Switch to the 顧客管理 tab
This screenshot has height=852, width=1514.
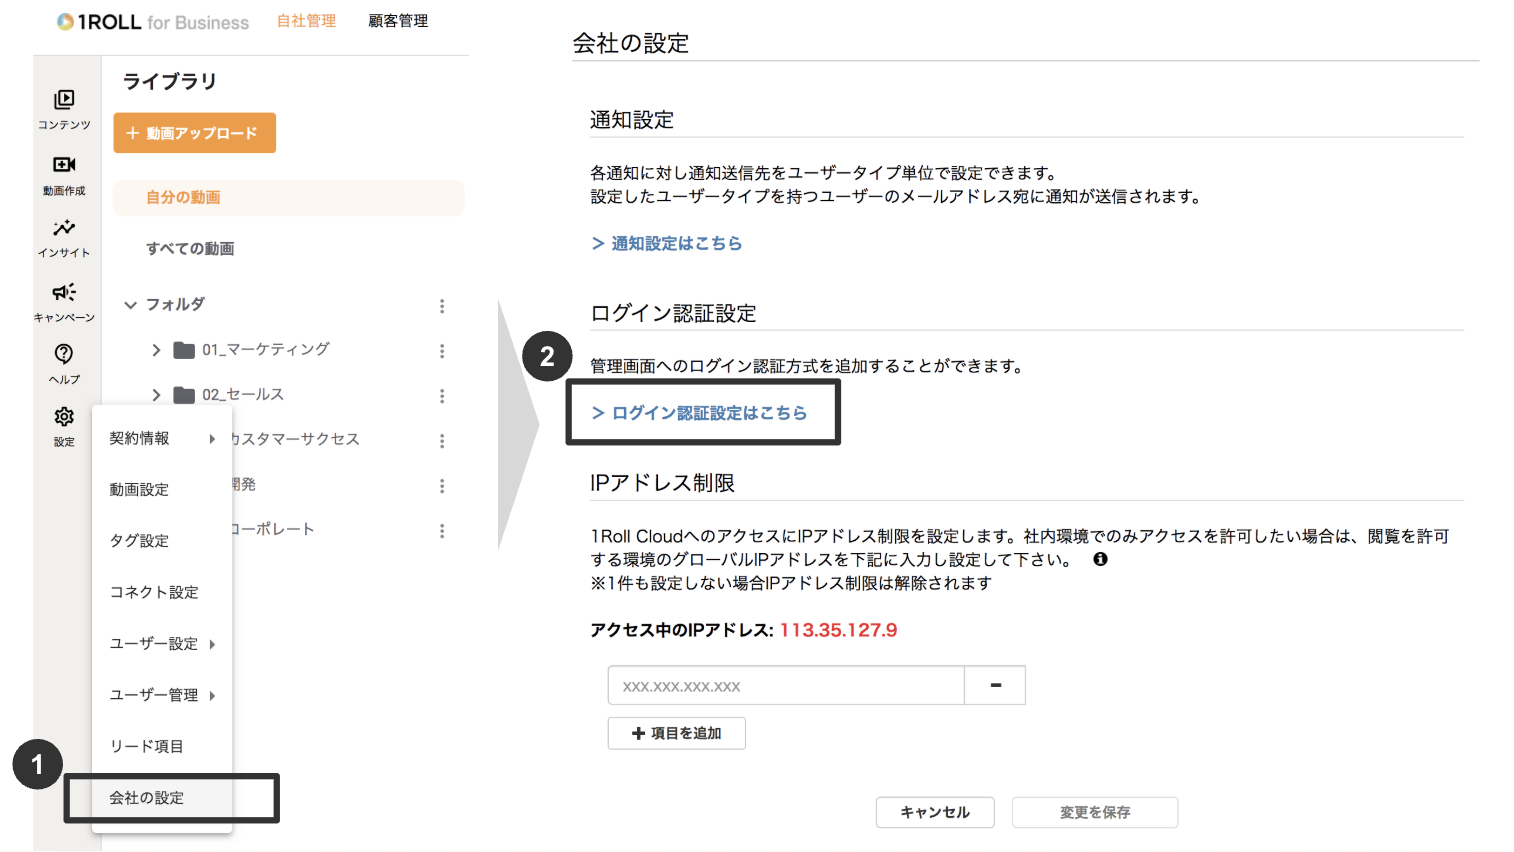click(x=397, y=20)
